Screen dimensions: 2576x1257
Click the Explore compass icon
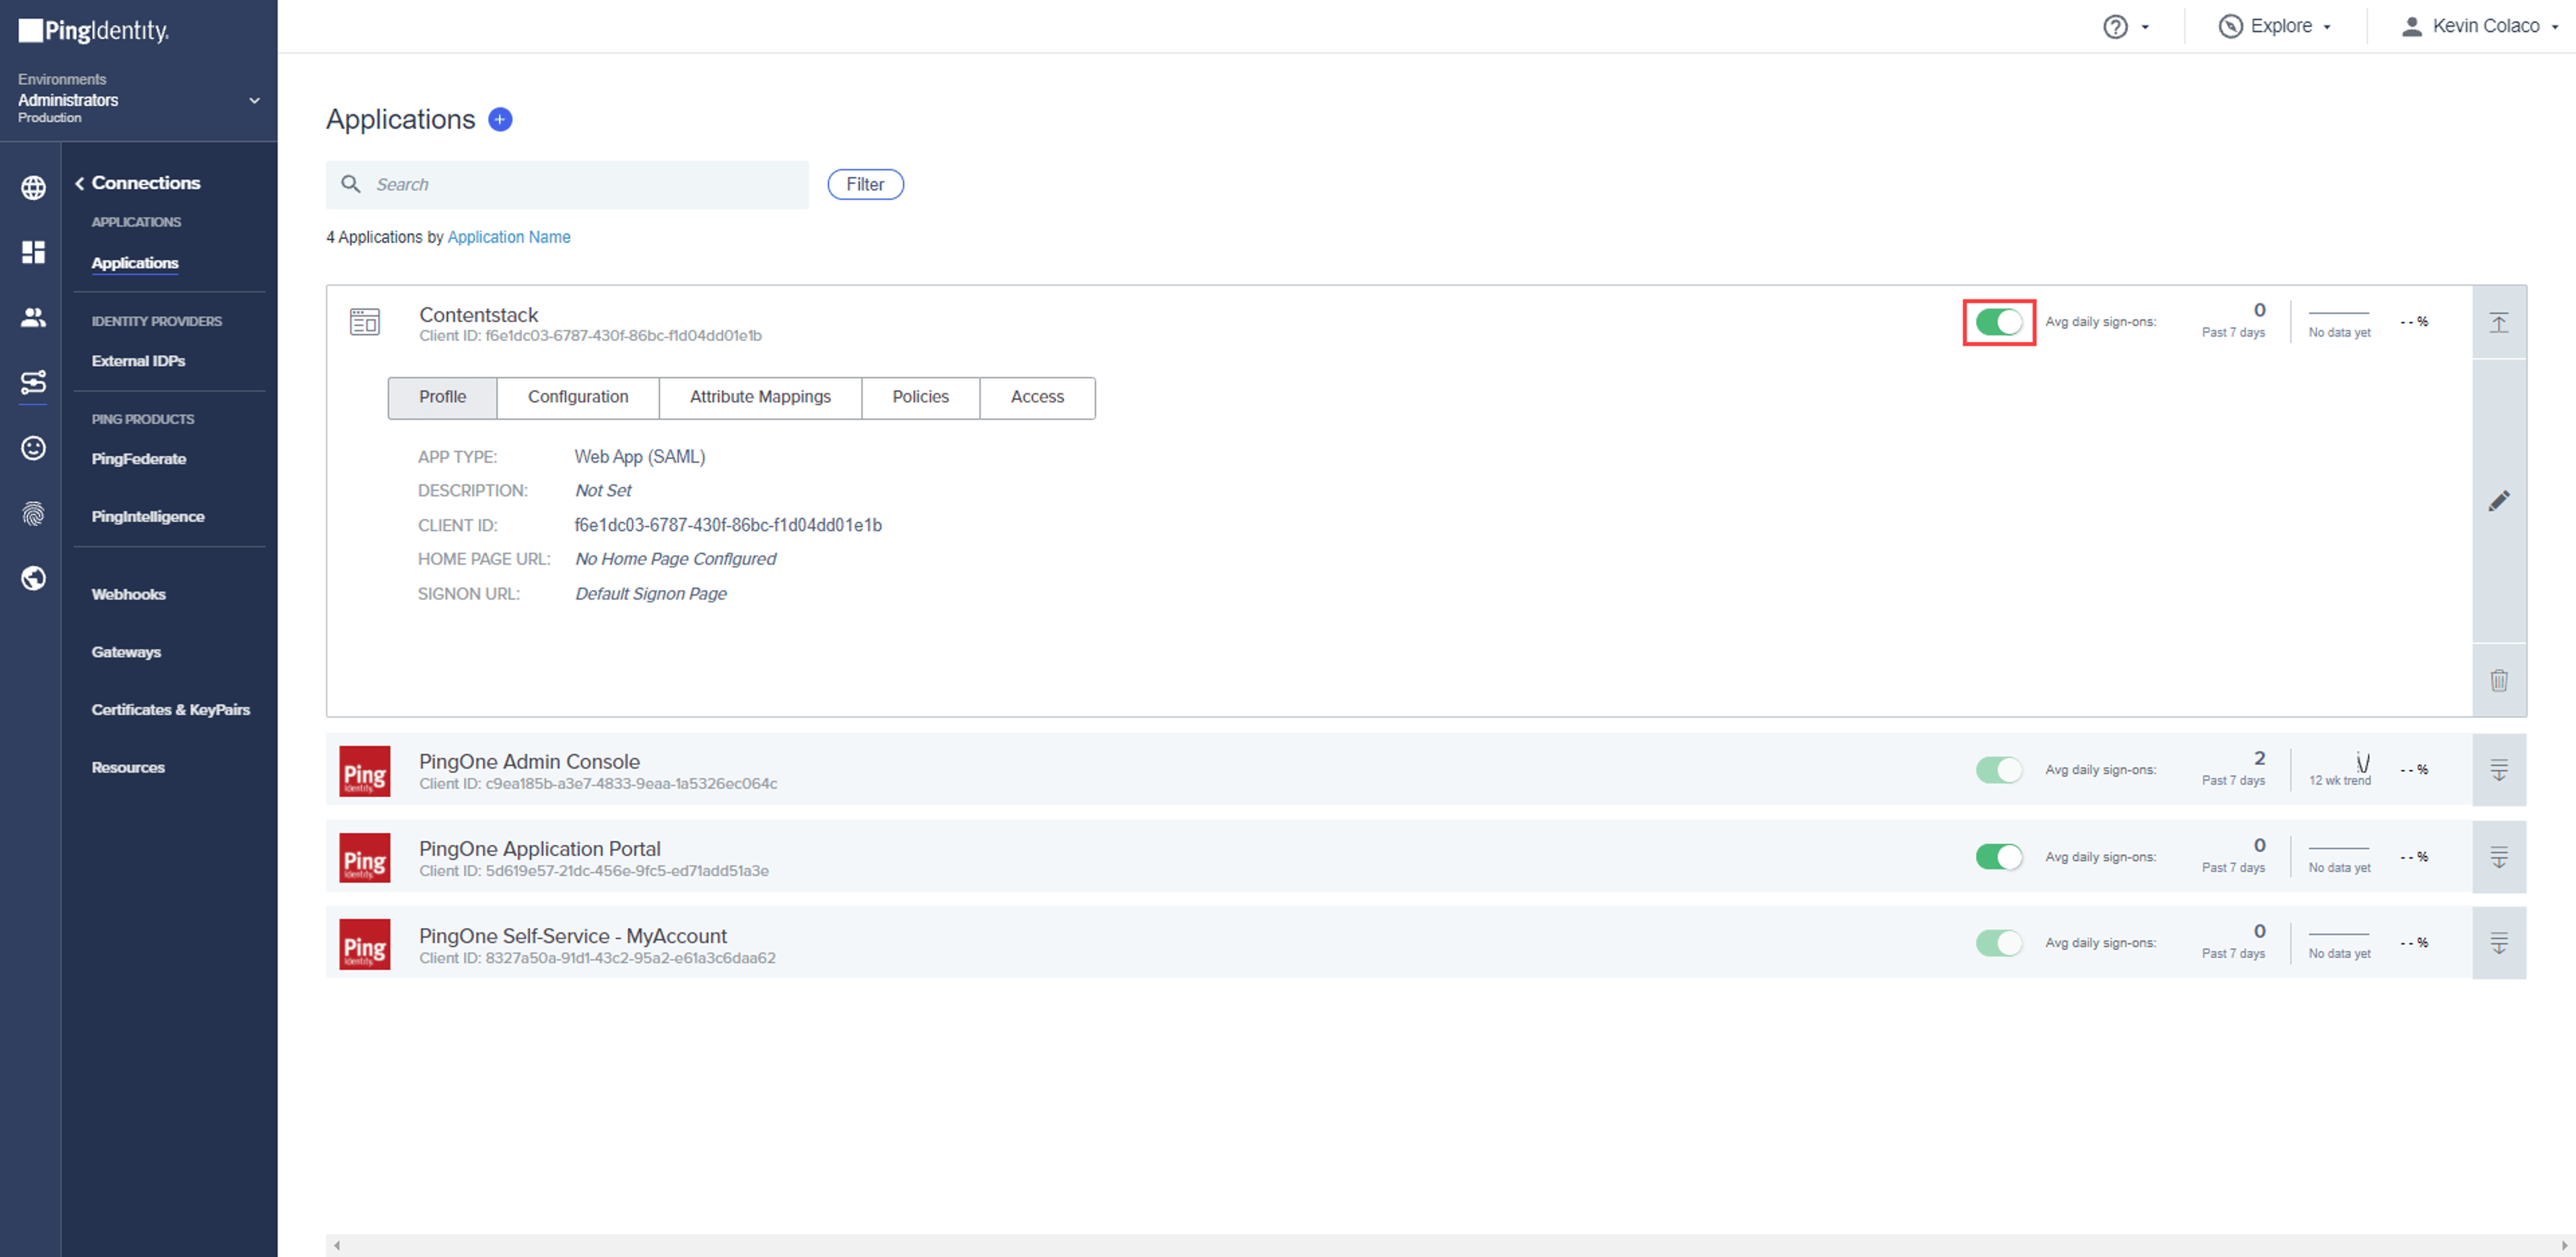[x=2230, y=27]
